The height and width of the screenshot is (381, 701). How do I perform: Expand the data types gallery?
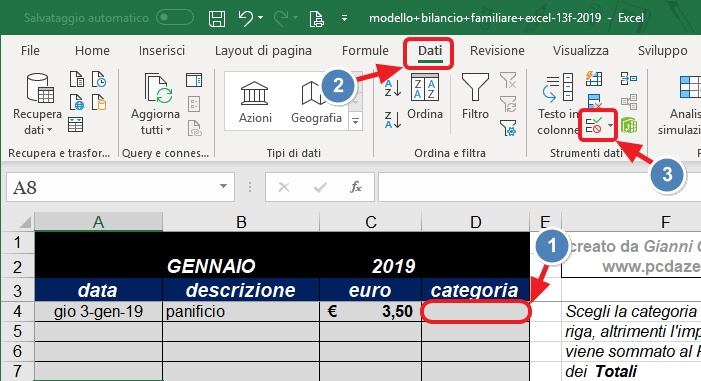click(x=355, y=121)
